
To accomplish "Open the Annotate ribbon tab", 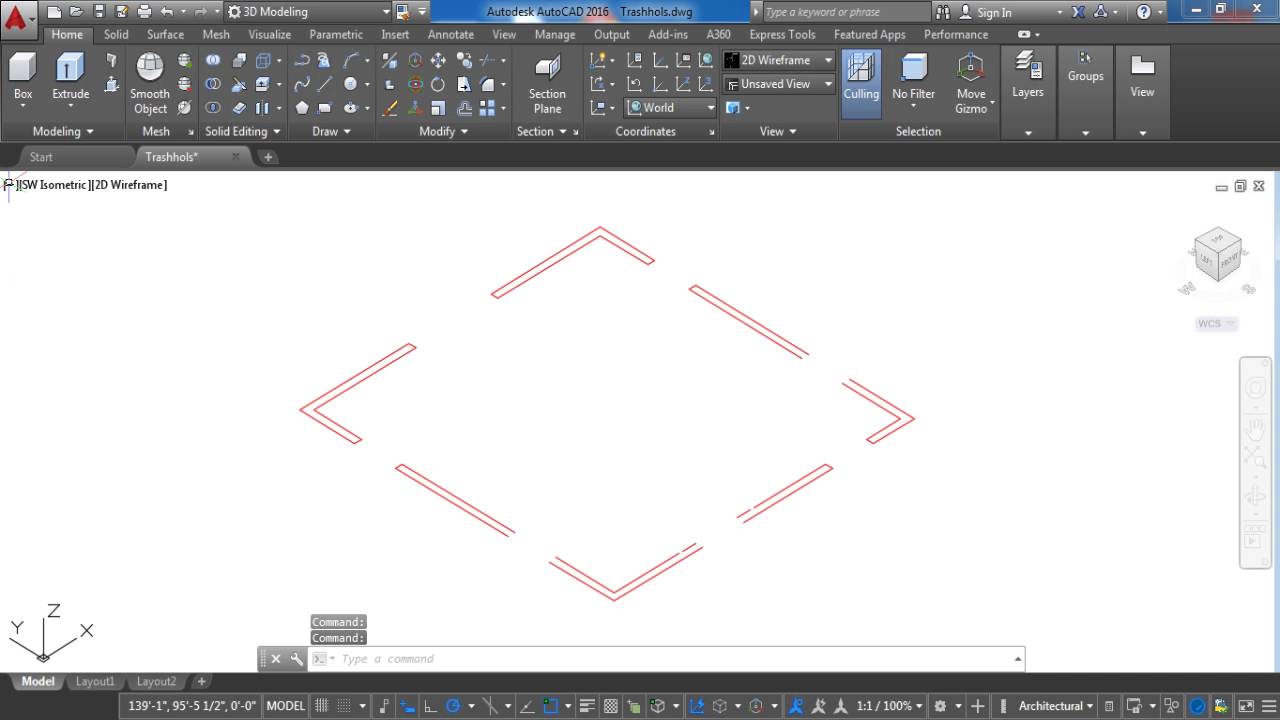I will pos(451,34).
